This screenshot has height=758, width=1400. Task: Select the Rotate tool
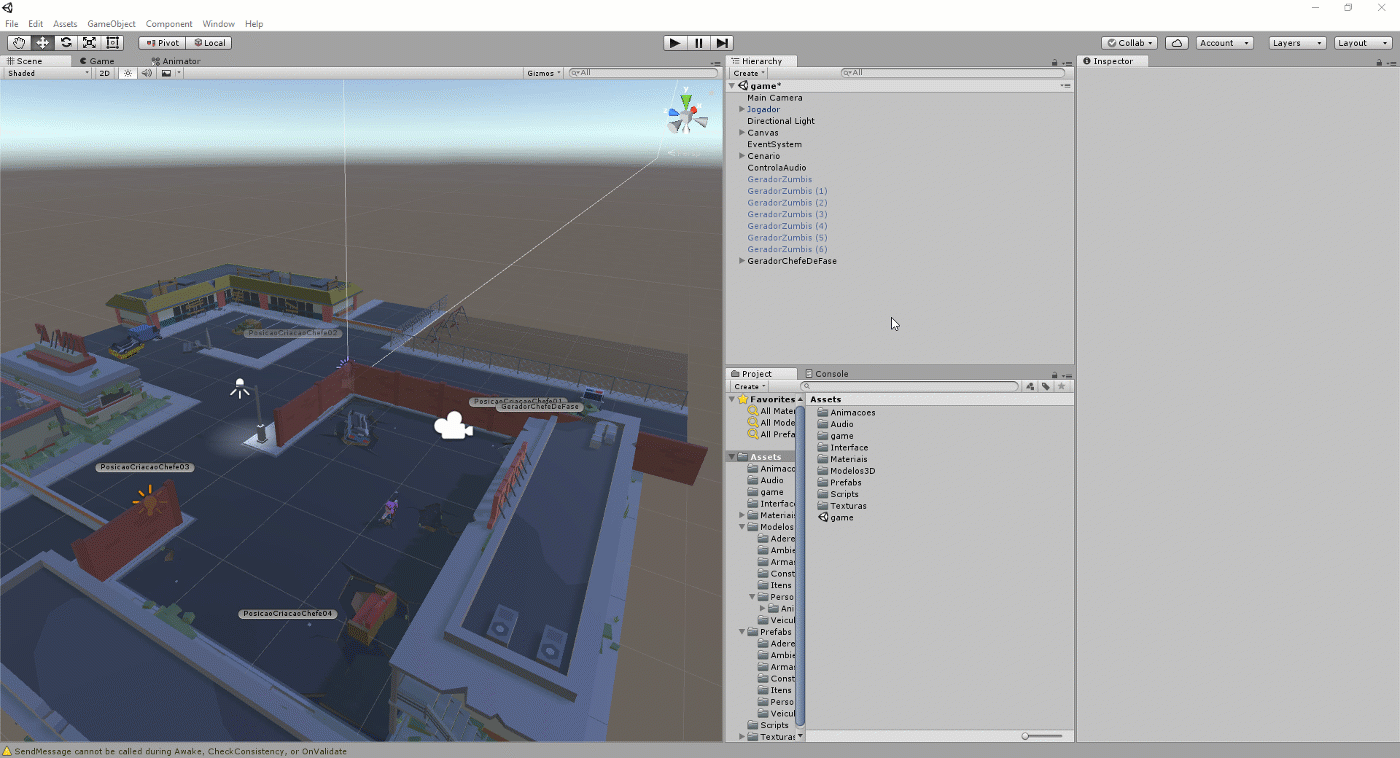pos(66,43)
